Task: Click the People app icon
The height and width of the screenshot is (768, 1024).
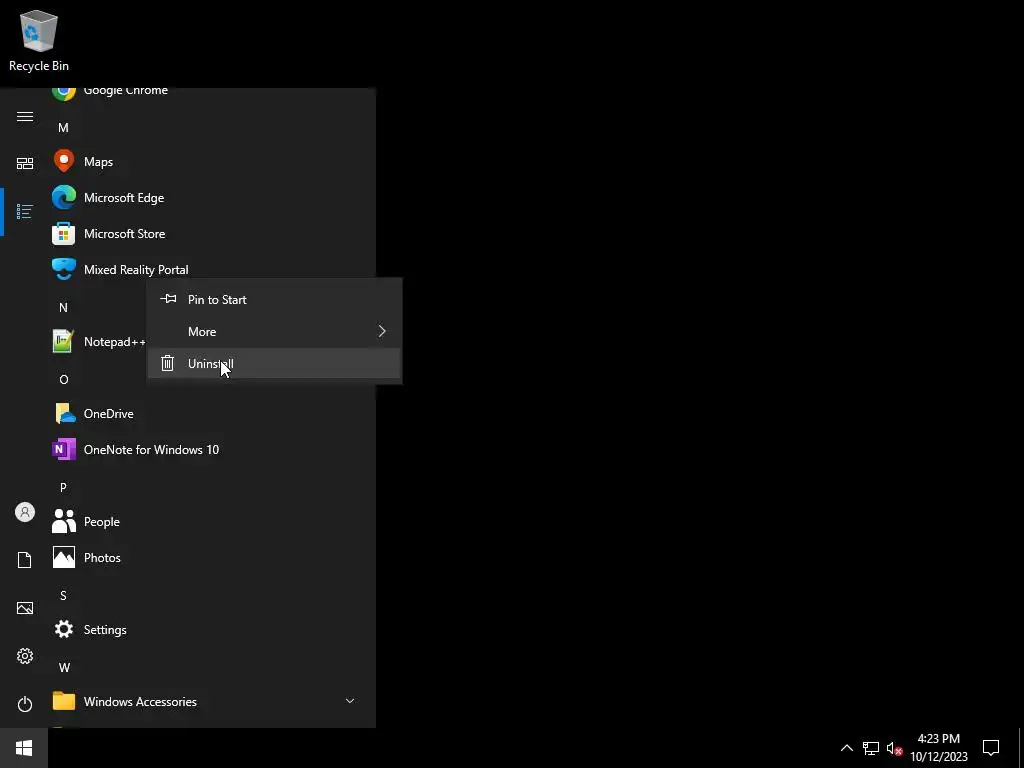Action: [63, 521]
